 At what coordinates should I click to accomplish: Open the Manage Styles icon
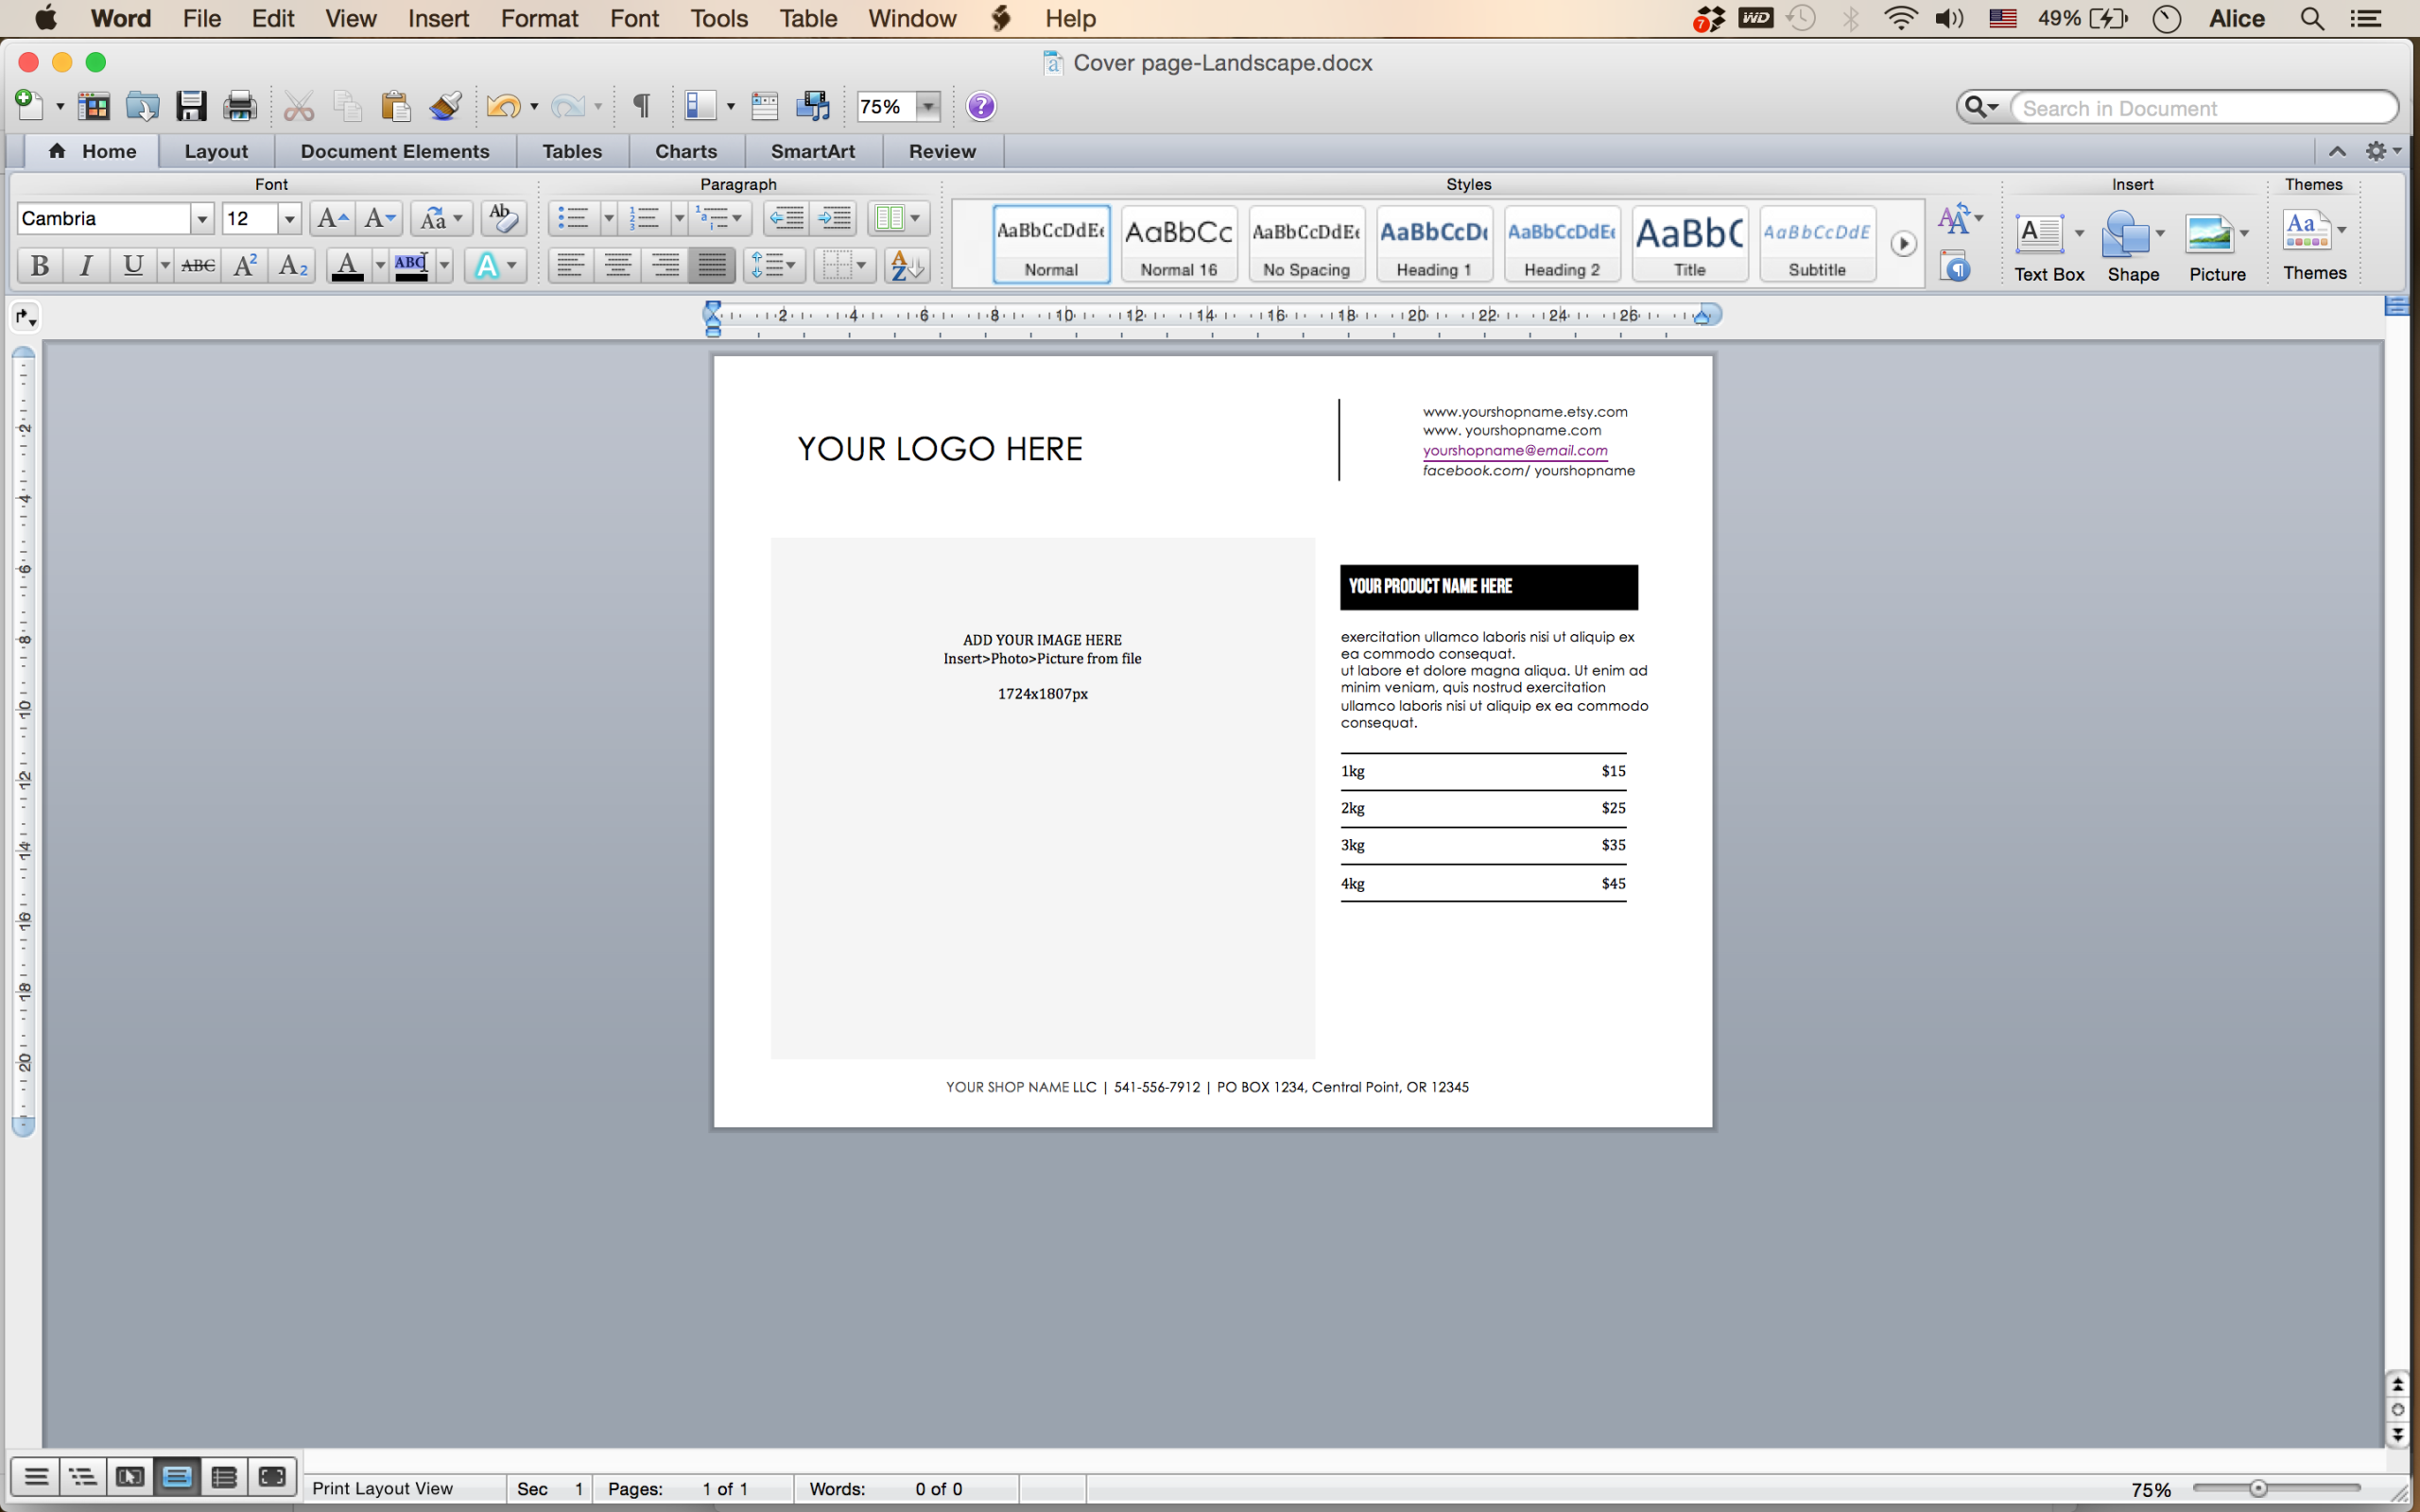pyautogui.click(x=1955, y=267)
